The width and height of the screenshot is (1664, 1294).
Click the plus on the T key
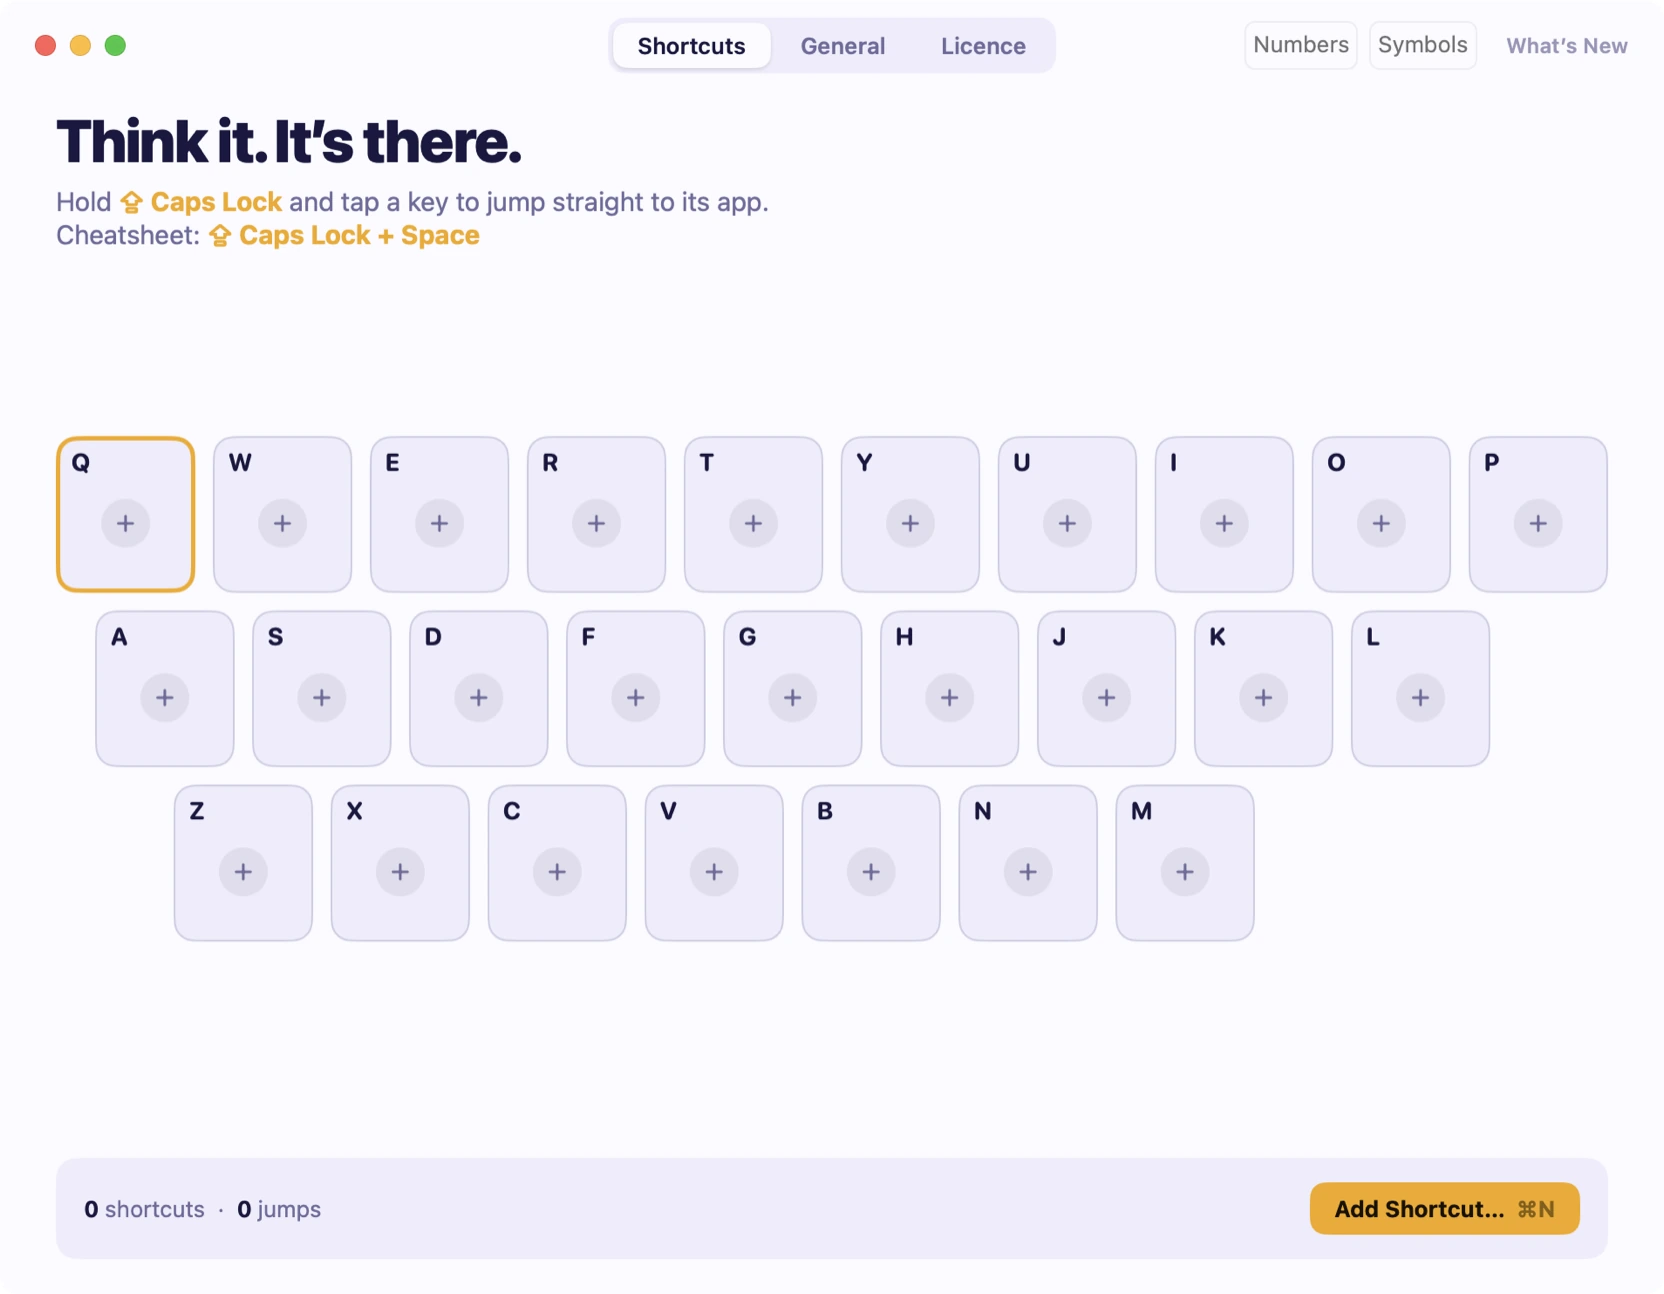(753, 523)
